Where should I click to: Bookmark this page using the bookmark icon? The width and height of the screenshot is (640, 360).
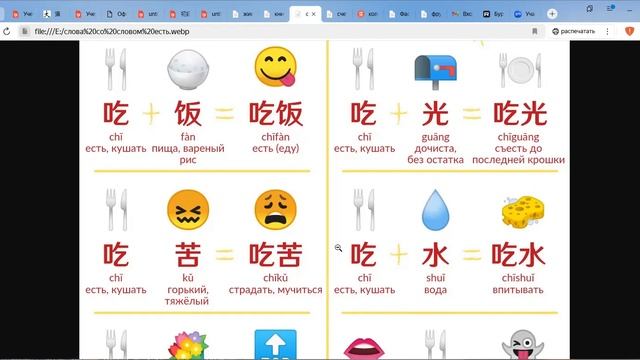click(x=535, y=31)
